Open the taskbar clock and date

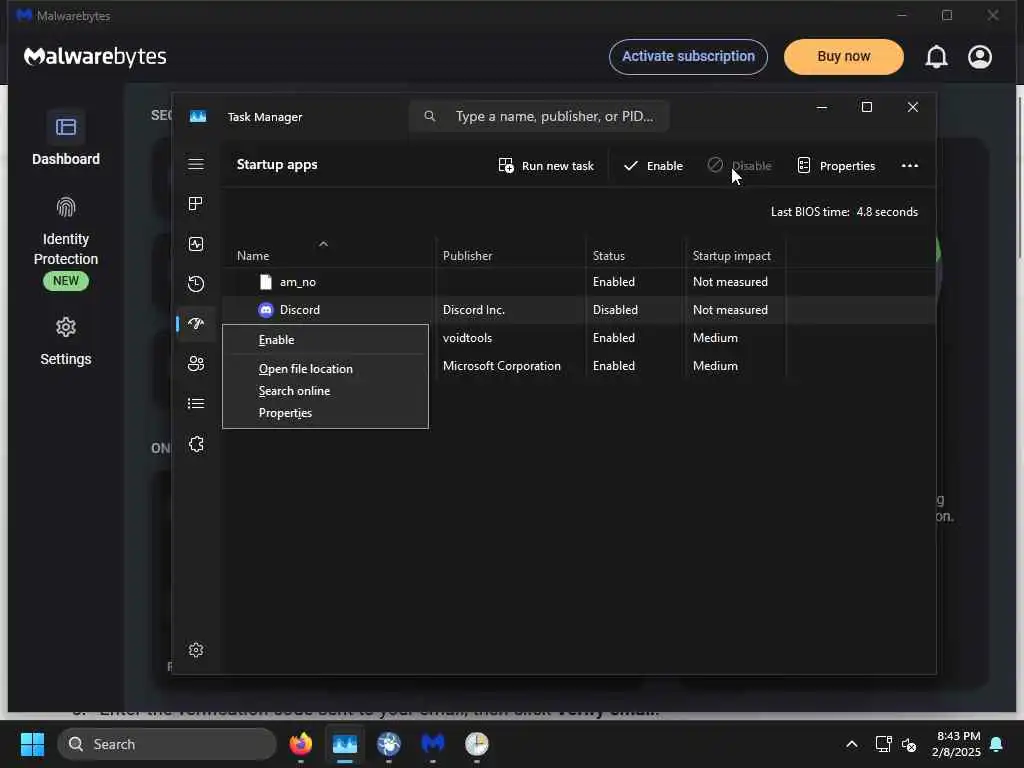click(x=956, y=744)
